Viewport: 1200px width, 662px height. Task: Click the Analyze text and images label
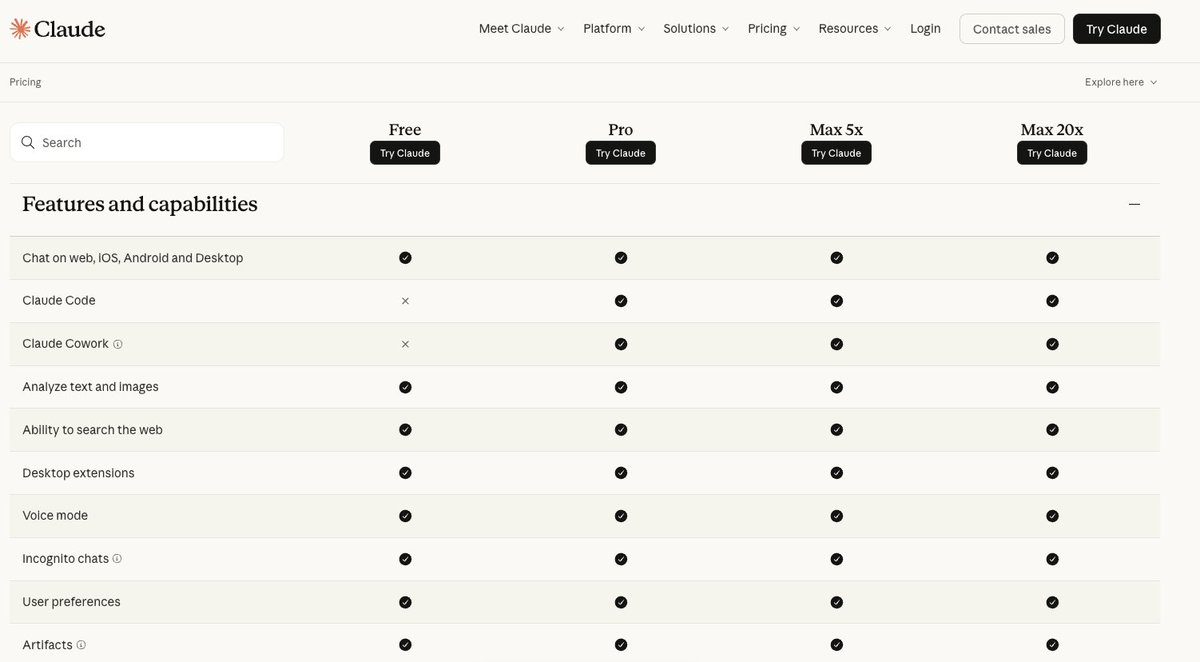(x=90, y=387)
